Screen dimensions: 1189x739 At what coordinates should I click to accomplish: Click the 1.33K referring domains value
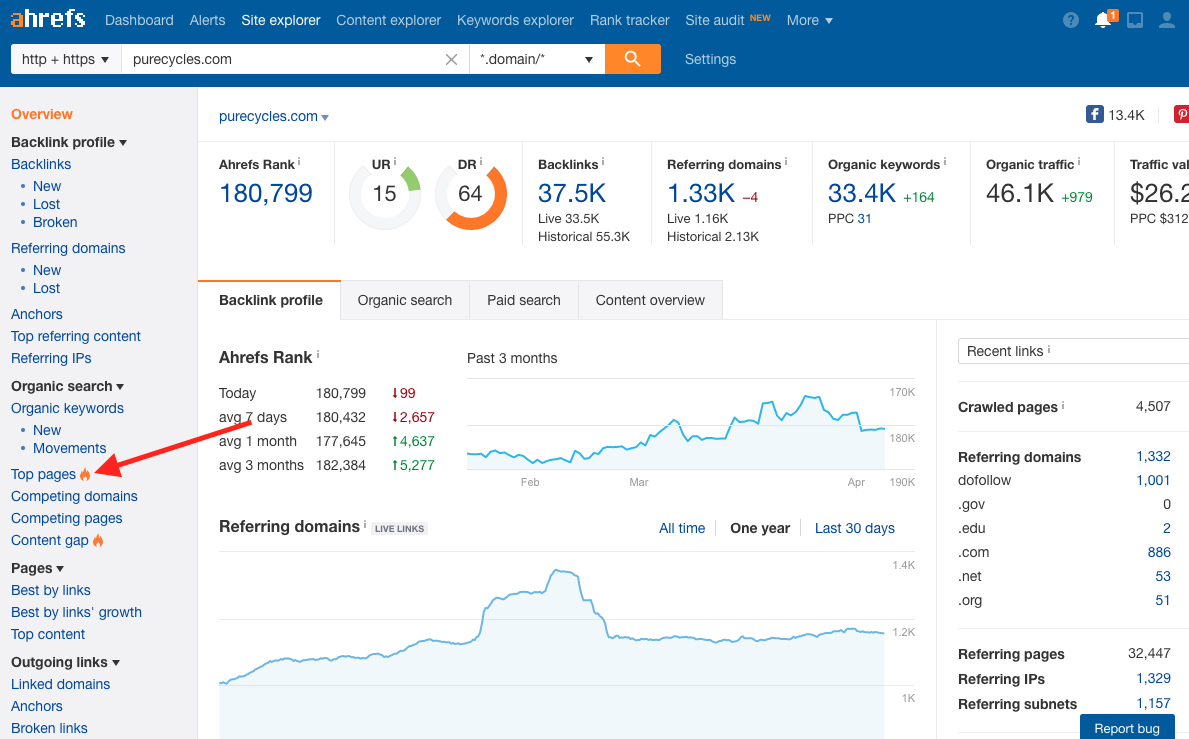coord(701,193)
